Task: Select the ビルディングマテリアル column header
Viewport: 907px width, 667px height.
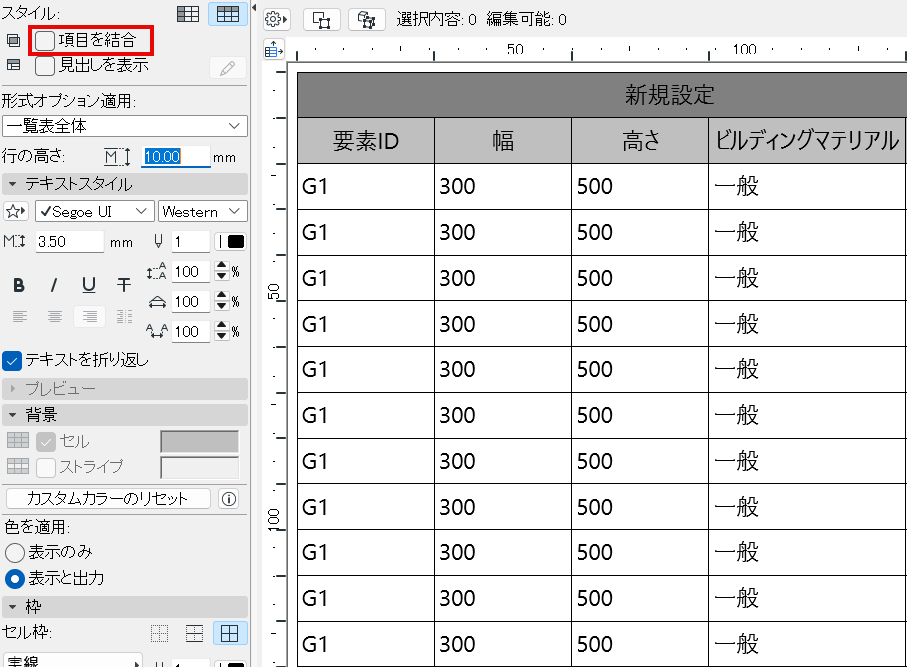Action: pos(808,141)
